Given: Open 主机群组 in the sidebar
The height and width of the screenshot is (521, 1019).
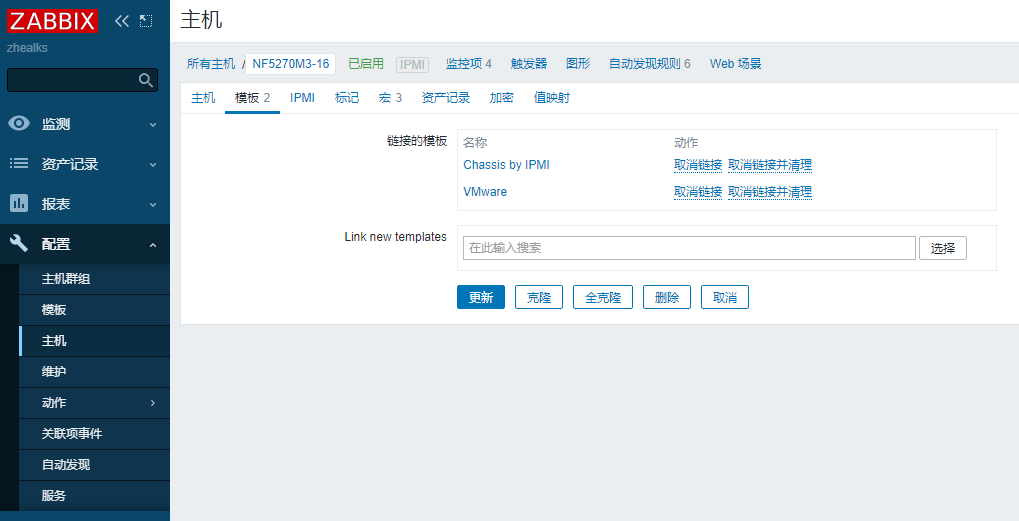Looking at the screenshot, I should coord(94,279).
